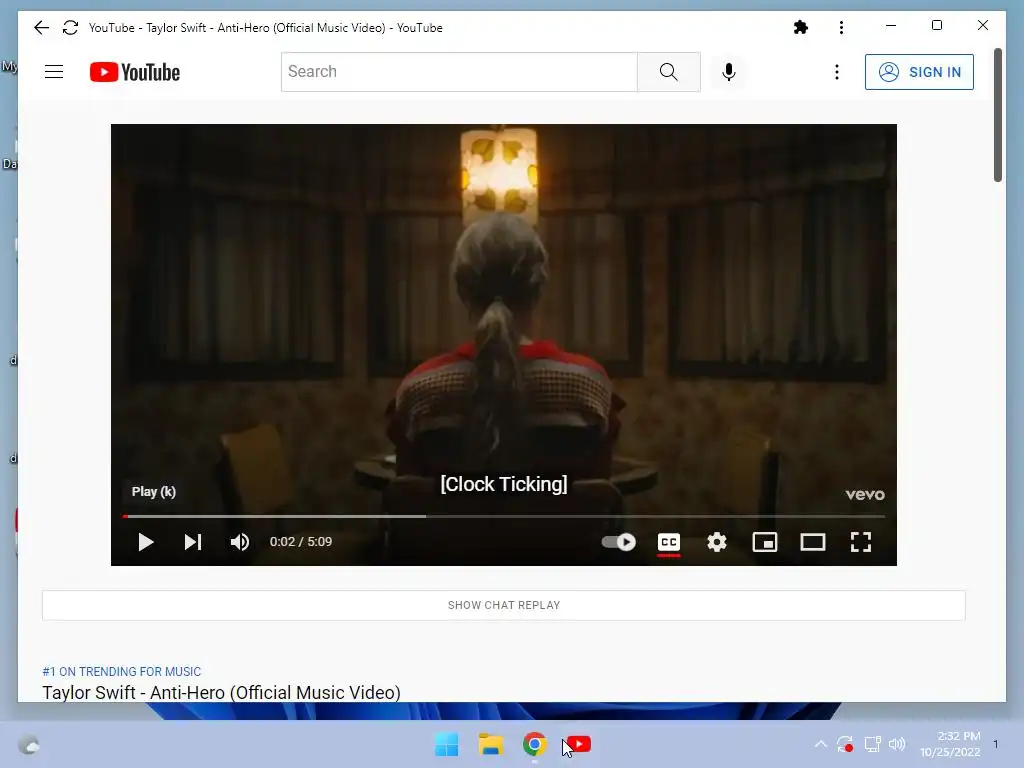This screenshot has height=768, width=1024.
Task: Open File Explorer from taskbar
Action: [x=490, y=744]
